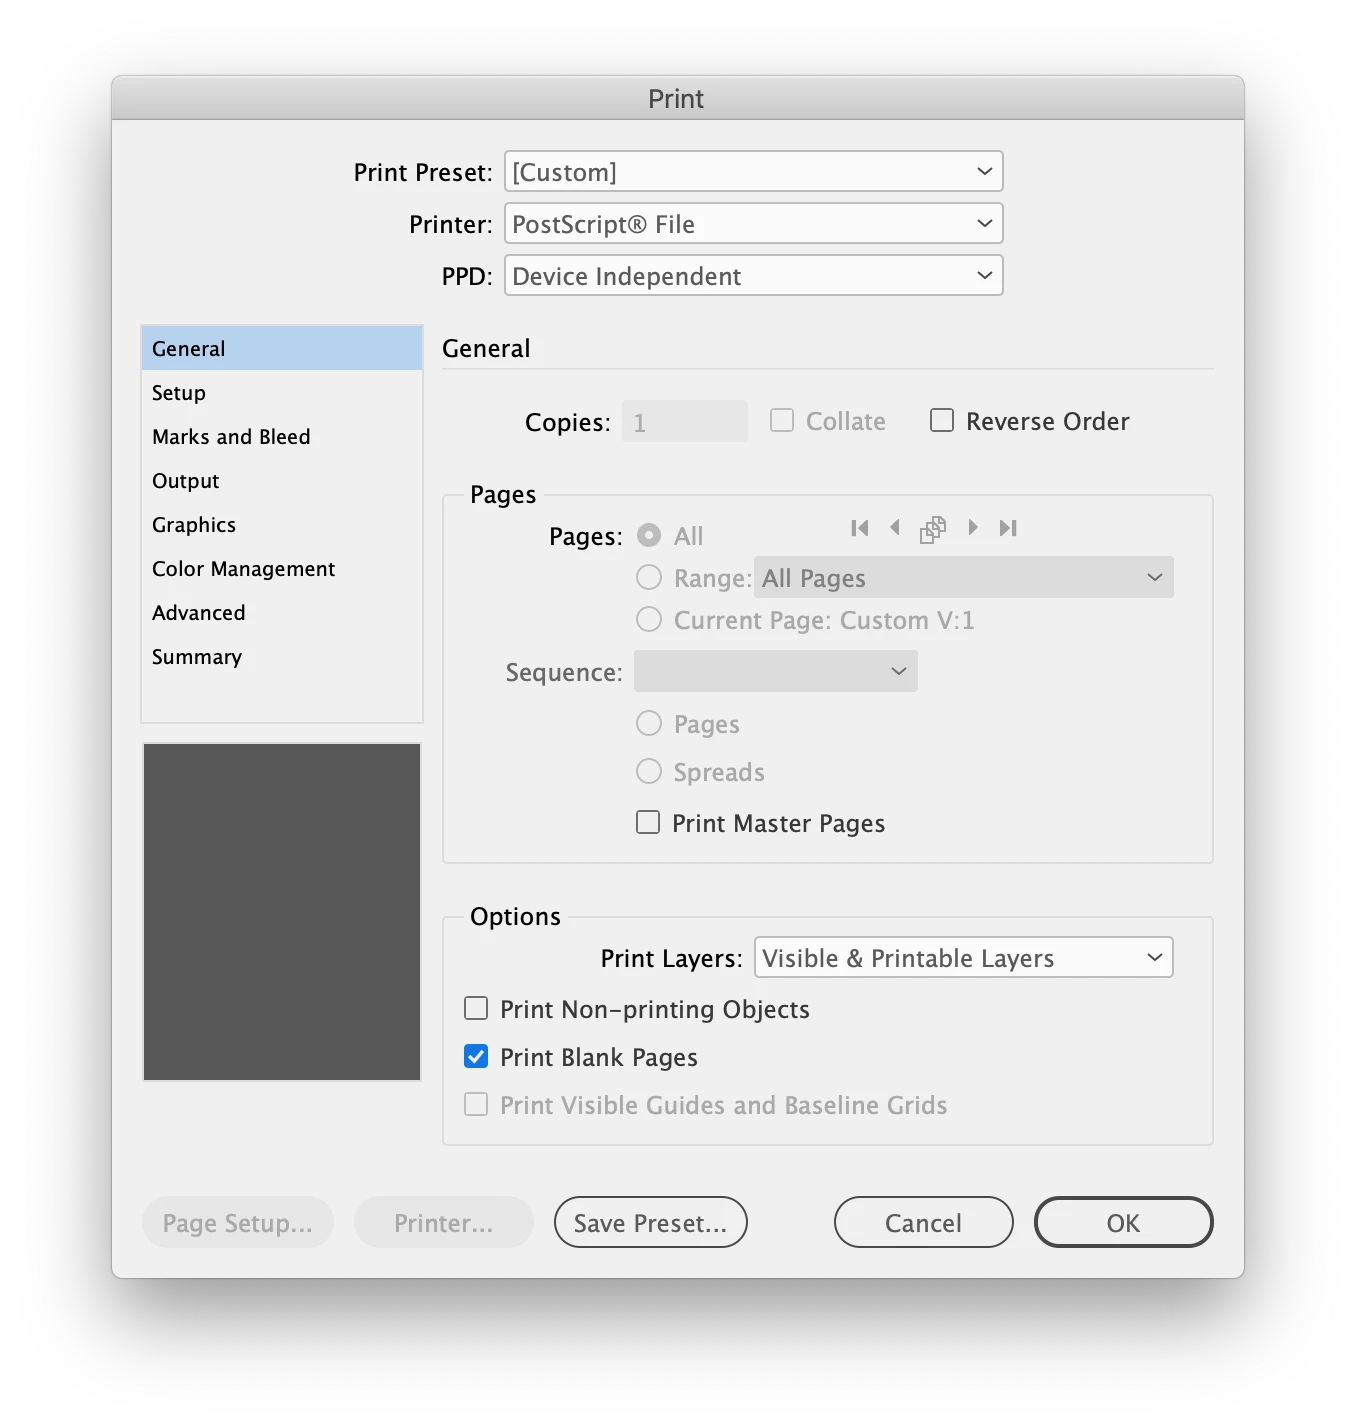1356x1426 pixels.
Task: Go to the previous spread arrow
Action: (895, 527)
